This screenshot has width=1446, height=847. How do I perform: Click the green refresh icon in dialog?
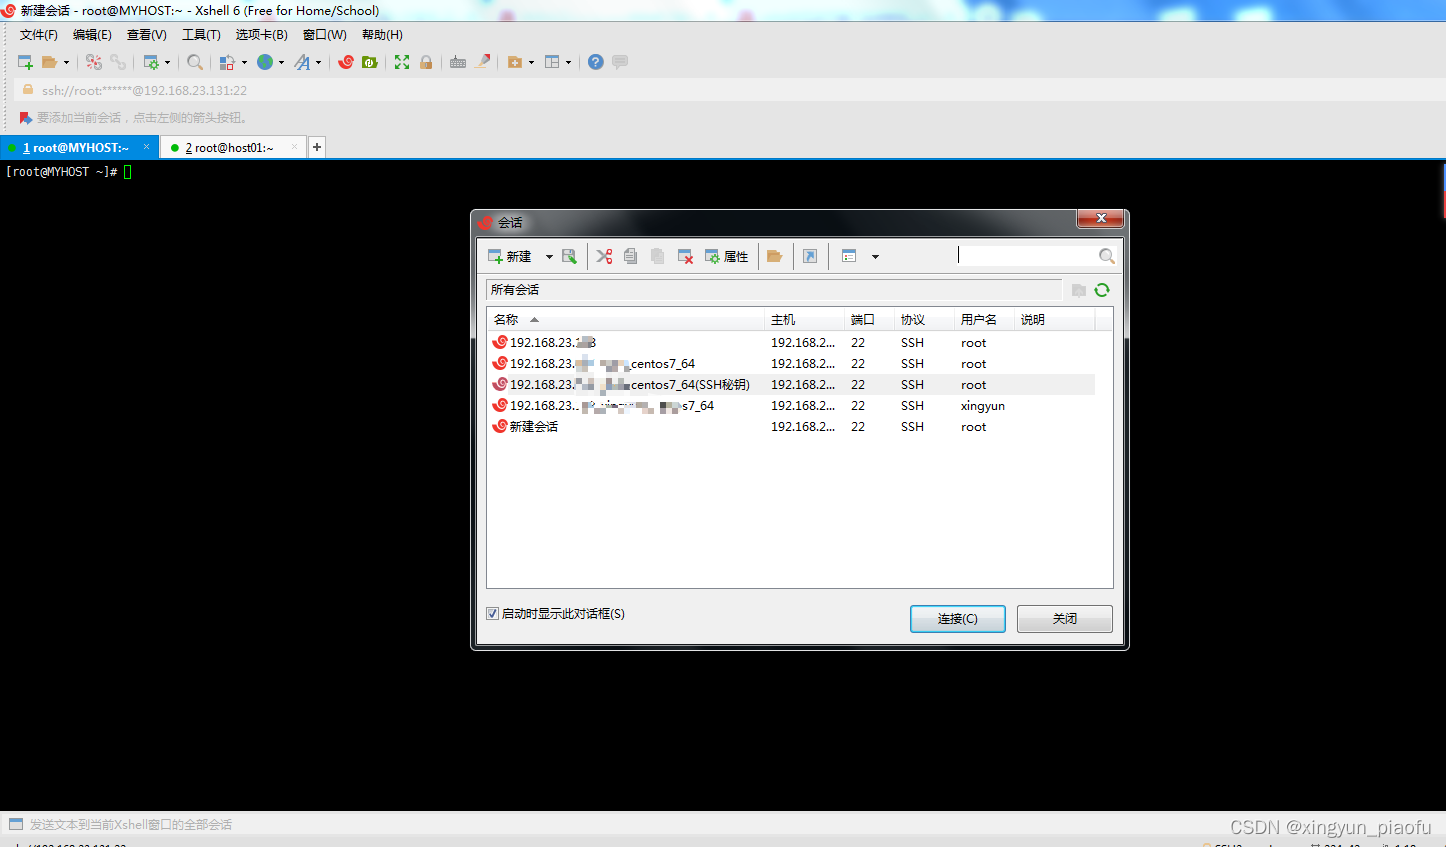coord(1102,290)
